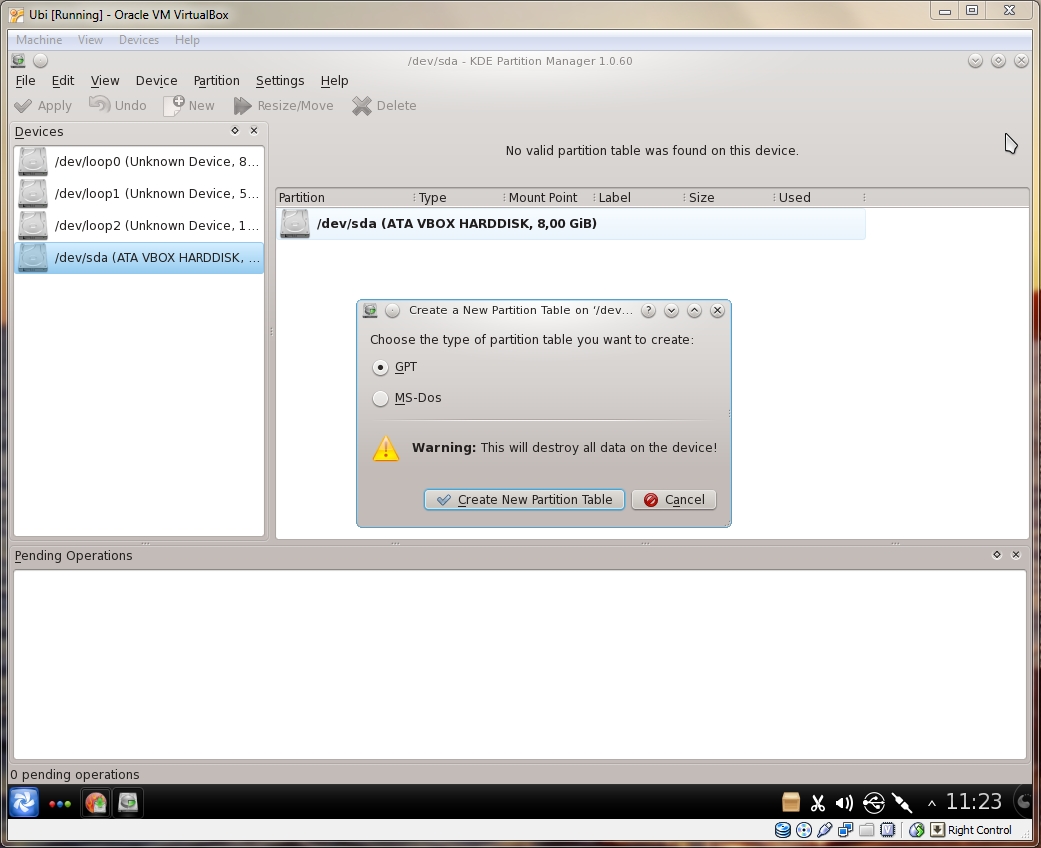Open the installer icon in the taskbar
The width and height of the screenshot is (1041, 848).
(x=97, y=803)
